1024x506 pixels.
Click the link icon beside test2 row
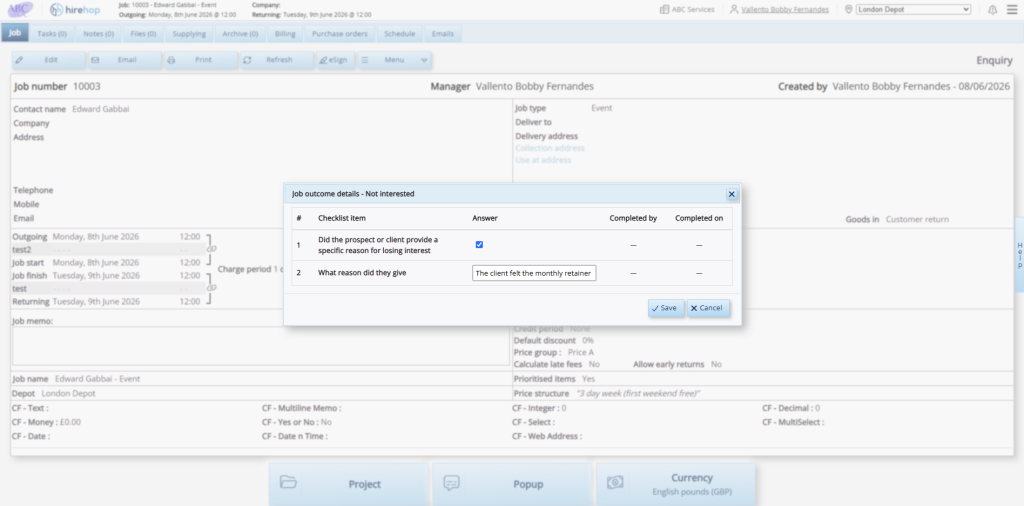point(210,249)
